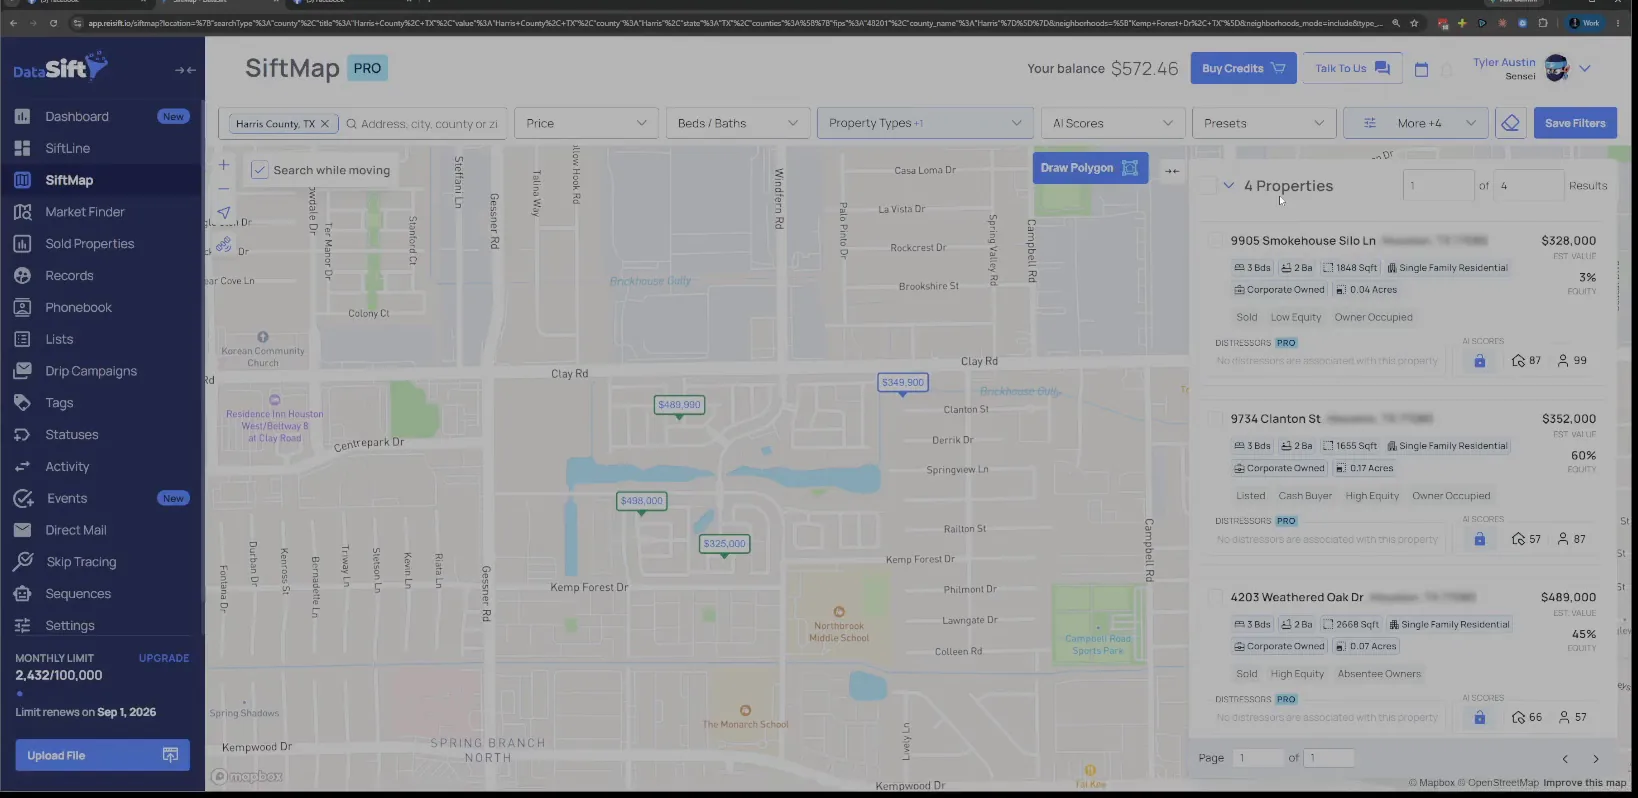Tick the select-all properties checkbox
The width and height of the screenshot is (1638, 798).
coord(1208,185)
